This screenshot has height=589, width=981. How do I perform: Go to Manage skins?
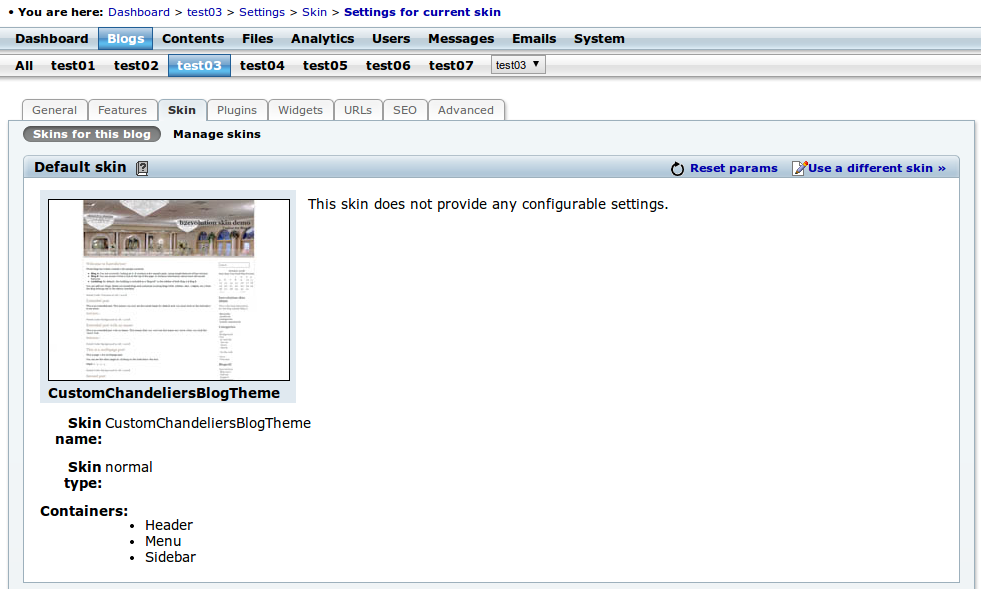click(x=217, y=134)
